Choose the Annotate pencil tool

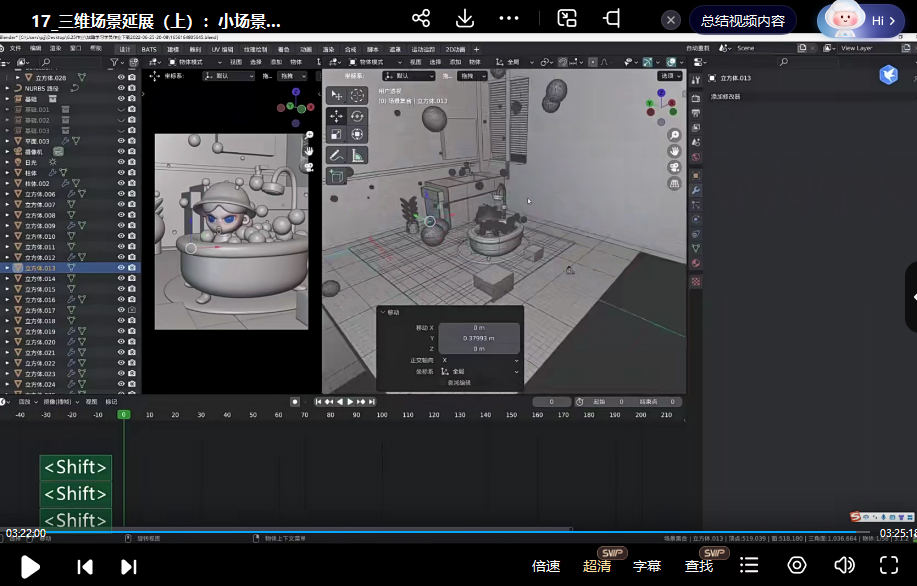336,155
